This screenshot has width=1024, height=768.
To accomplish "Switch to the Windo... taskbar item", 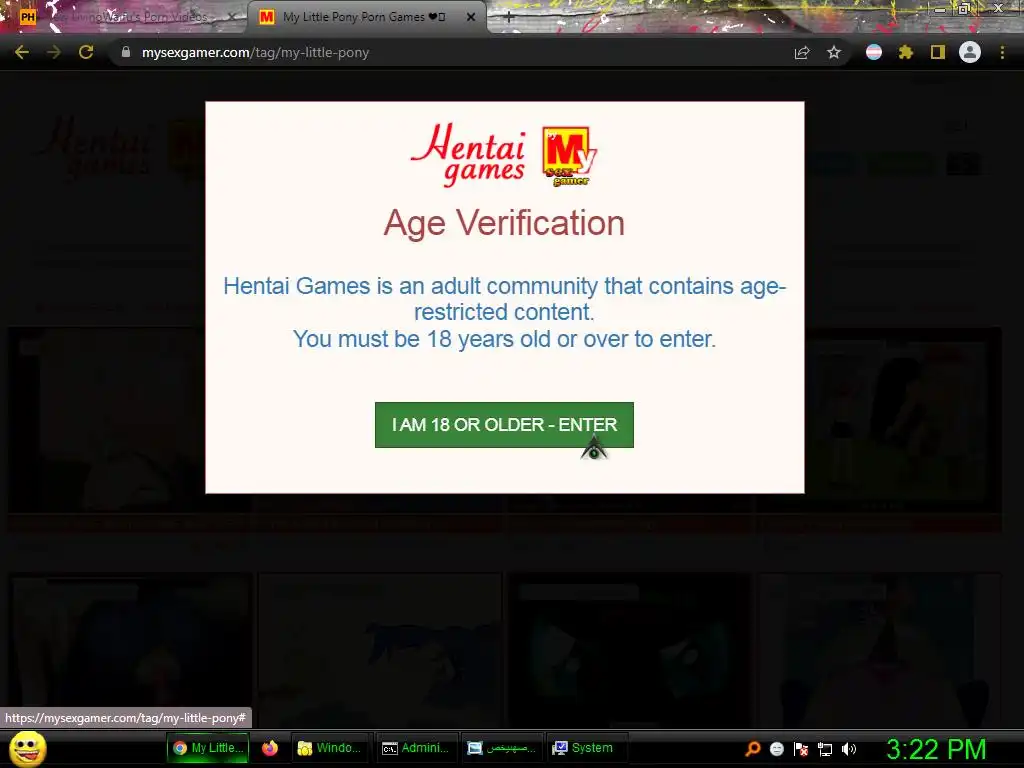I will tap(330, 748).
